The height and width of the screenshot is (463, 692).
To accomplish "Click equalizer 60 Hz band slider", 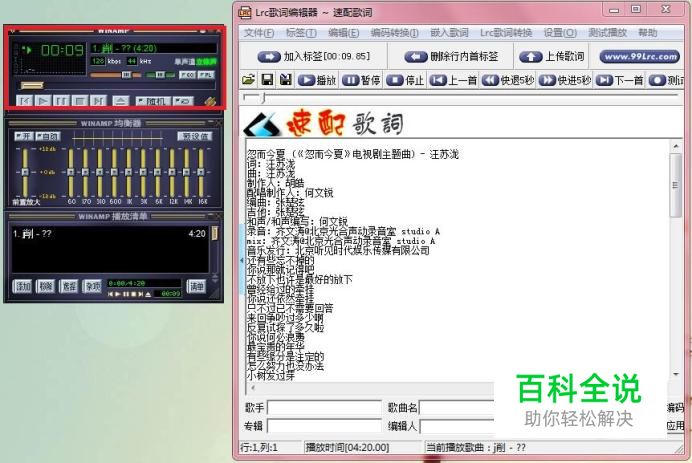I will click(71, 173).
